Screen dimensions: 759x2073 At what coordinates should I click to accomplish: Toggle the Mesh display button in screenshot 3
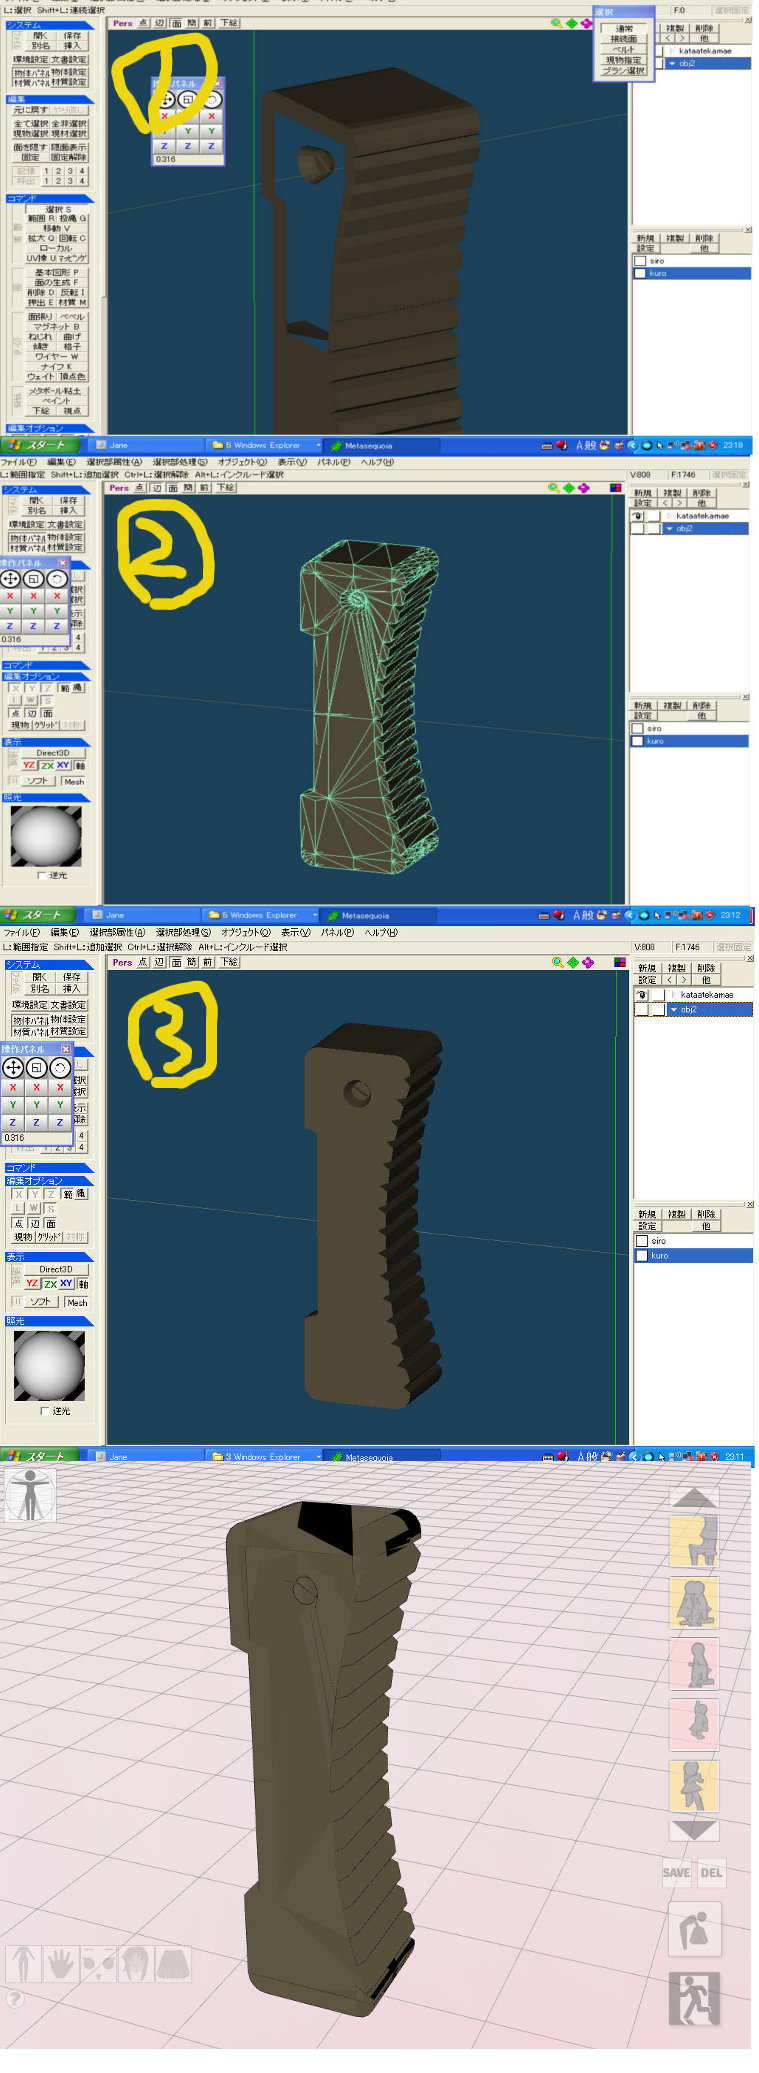coord(77,1302)
